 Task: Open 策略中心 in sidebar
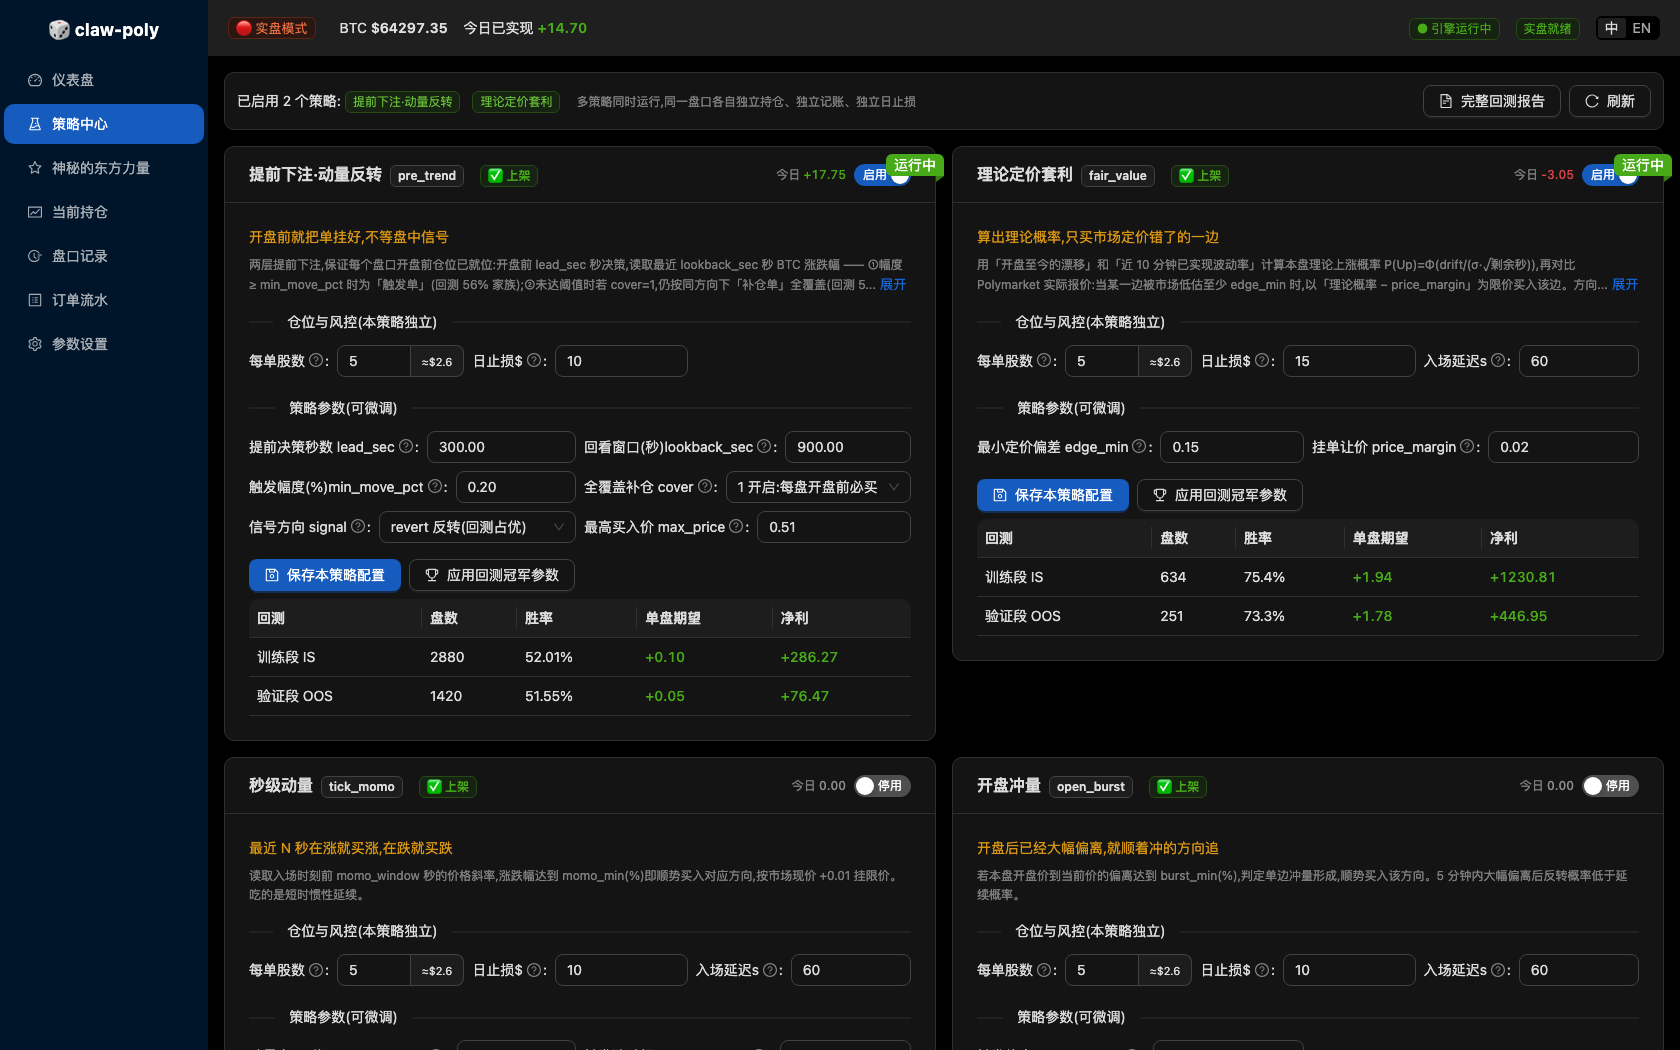[x=104, y=124]
